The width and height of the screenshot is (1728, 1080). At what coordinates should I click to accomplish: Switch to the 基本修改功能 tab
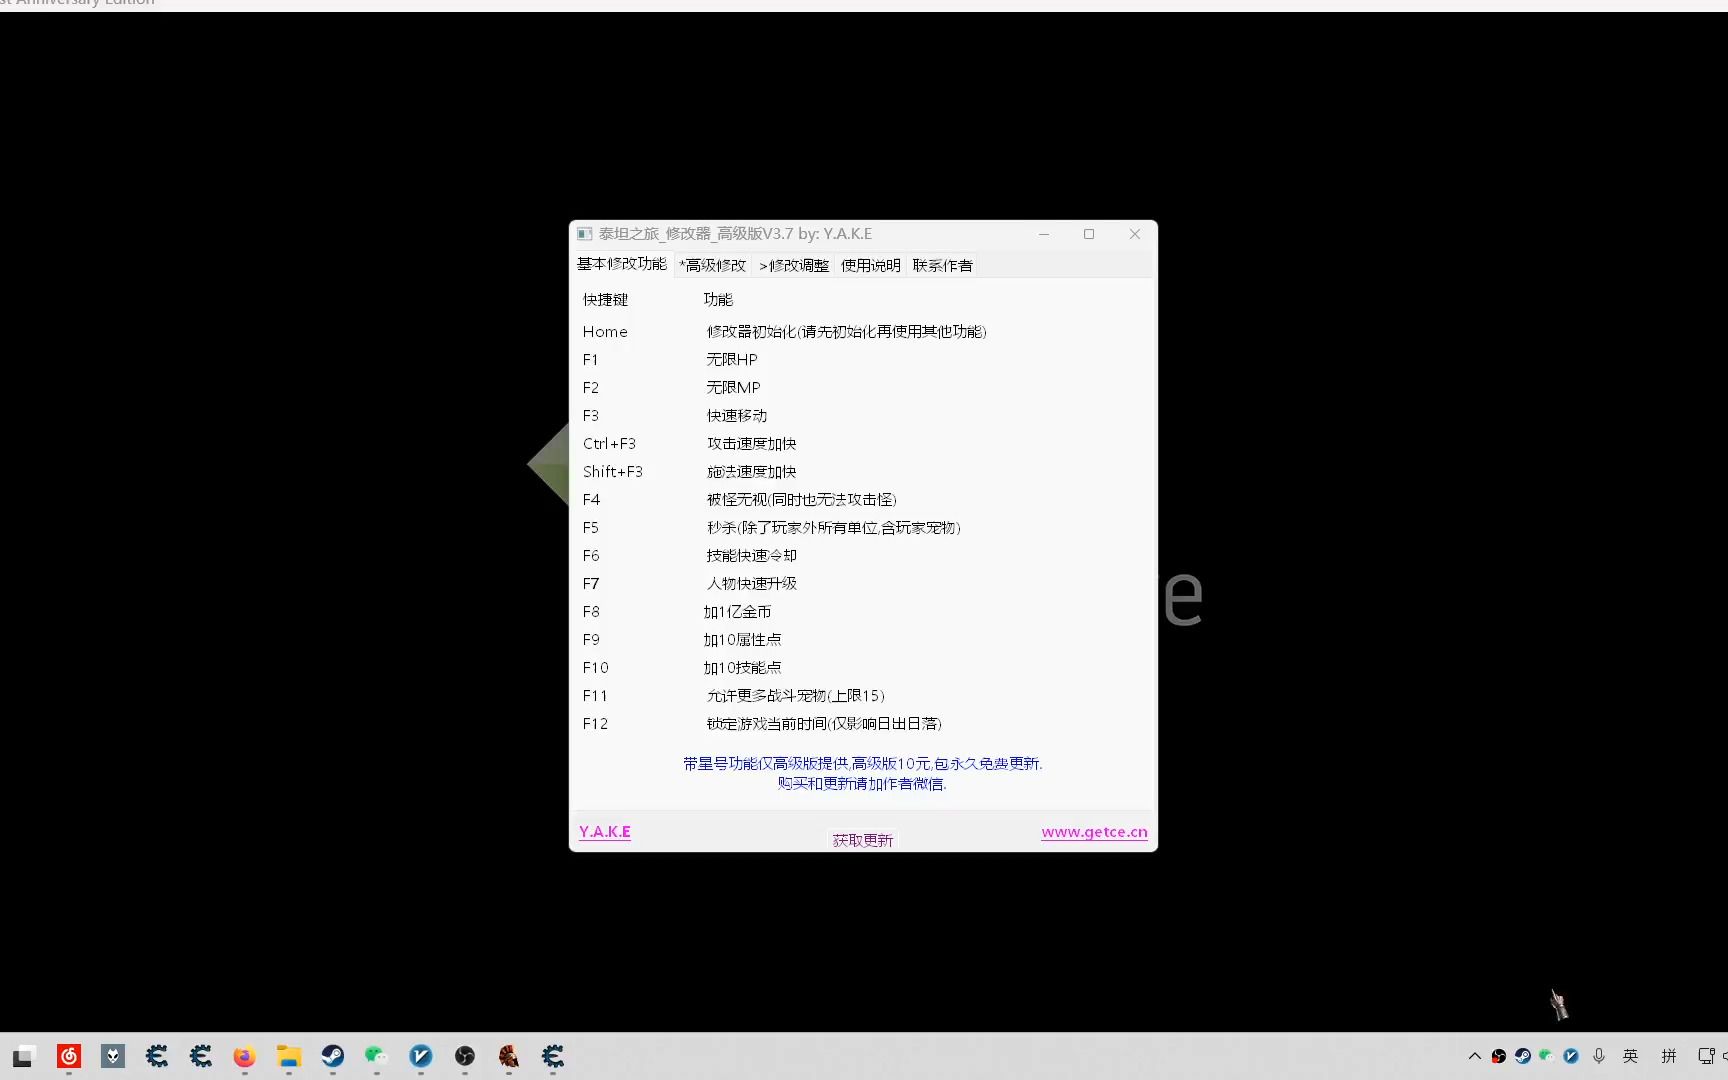coord(622,264)
